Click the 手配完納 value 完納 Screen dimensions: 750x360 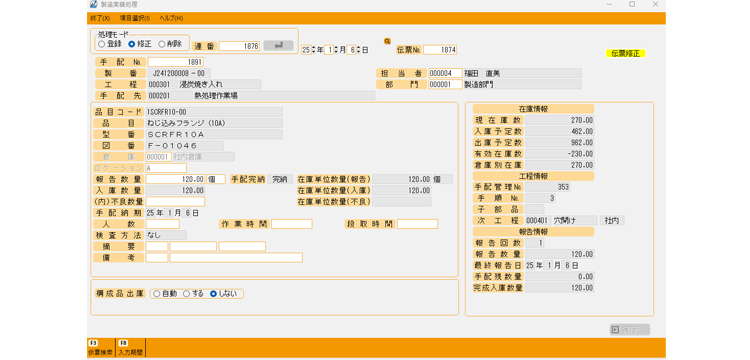pyautogui.click(x=280, y=179)
